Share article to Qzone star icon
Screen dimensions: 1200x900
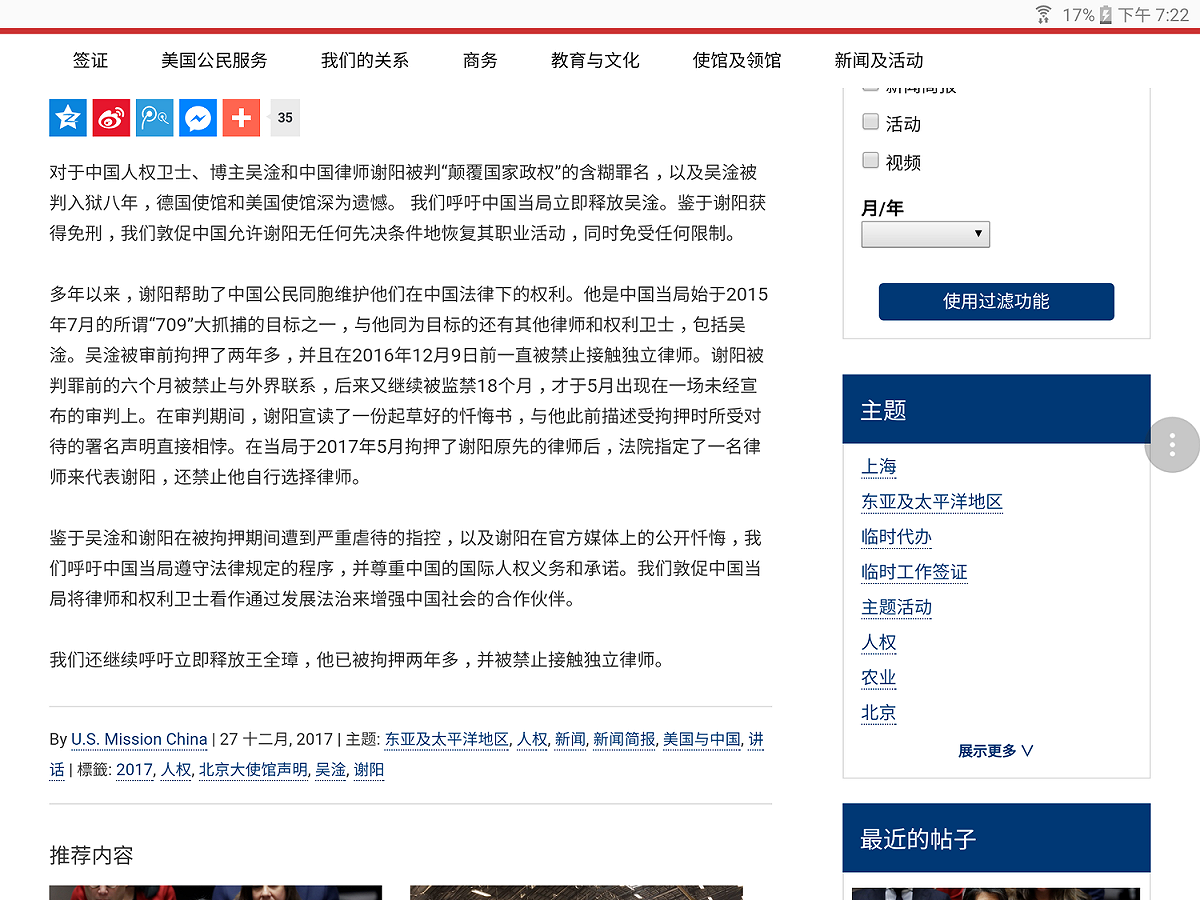coord(68,118)
